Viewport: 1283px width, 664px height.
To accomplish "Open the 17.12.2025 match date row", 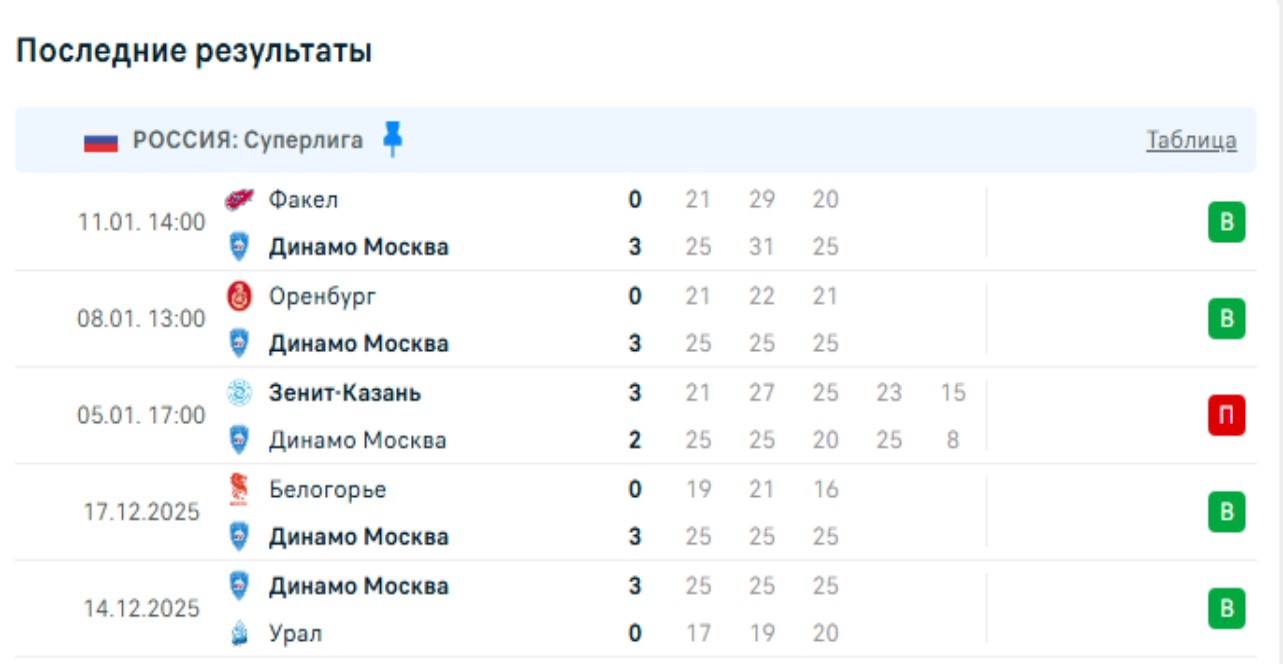I will click(141, 512).
